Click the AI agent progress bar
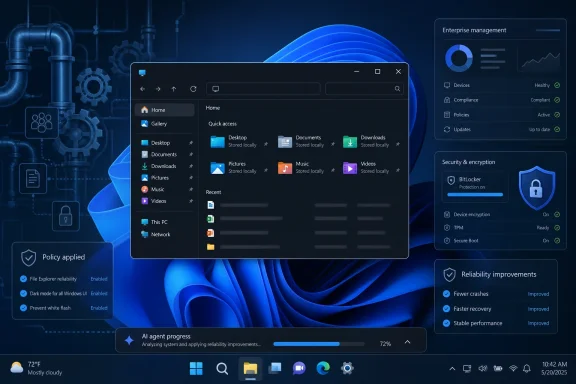The width and height of the screenshot is (576, 384). (319, 344)
